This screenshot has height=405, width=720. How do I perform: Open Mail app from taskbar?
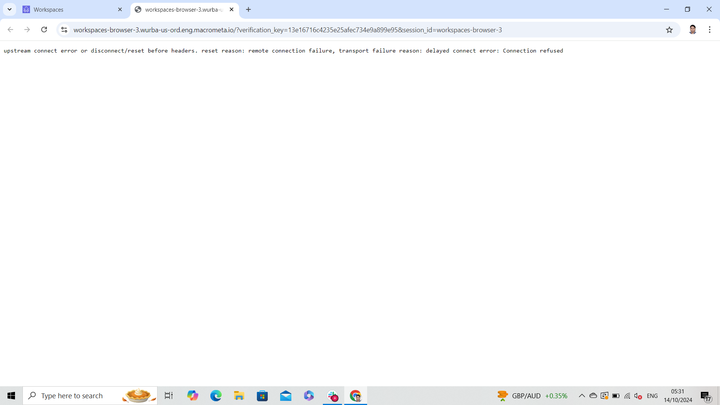286,395
